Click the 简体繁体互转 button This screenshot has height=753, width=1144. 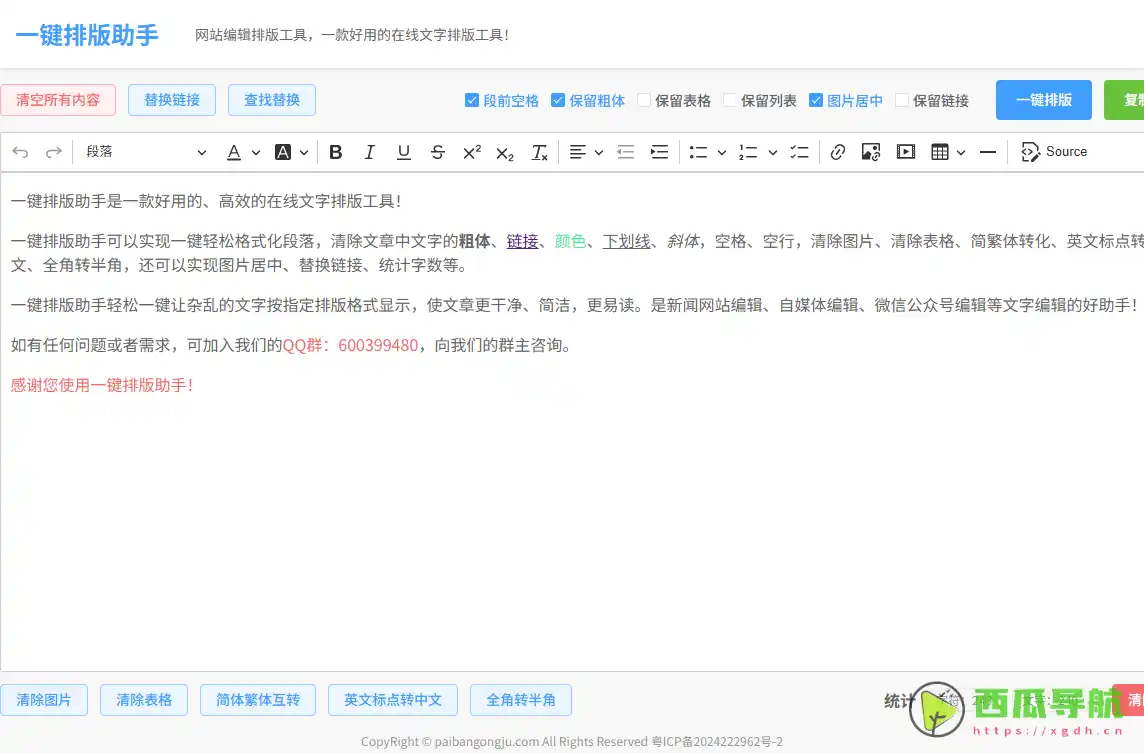(258, 700)
